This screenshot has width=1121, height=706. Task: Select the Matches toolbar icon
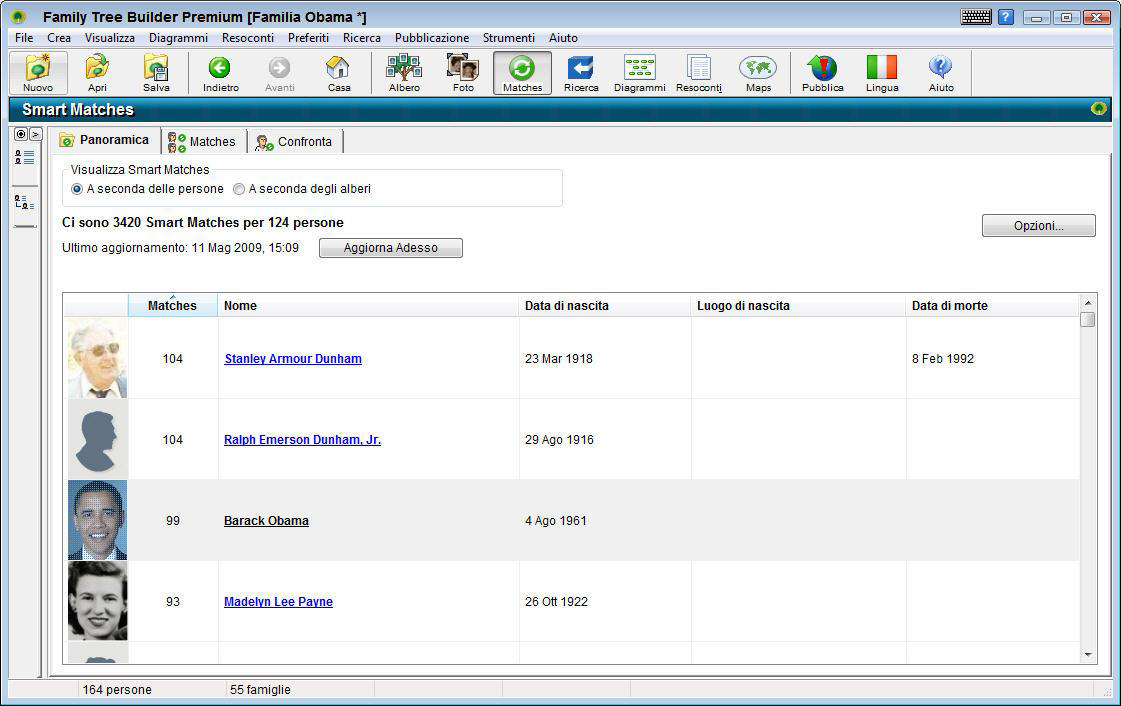[x=523, y=73]
